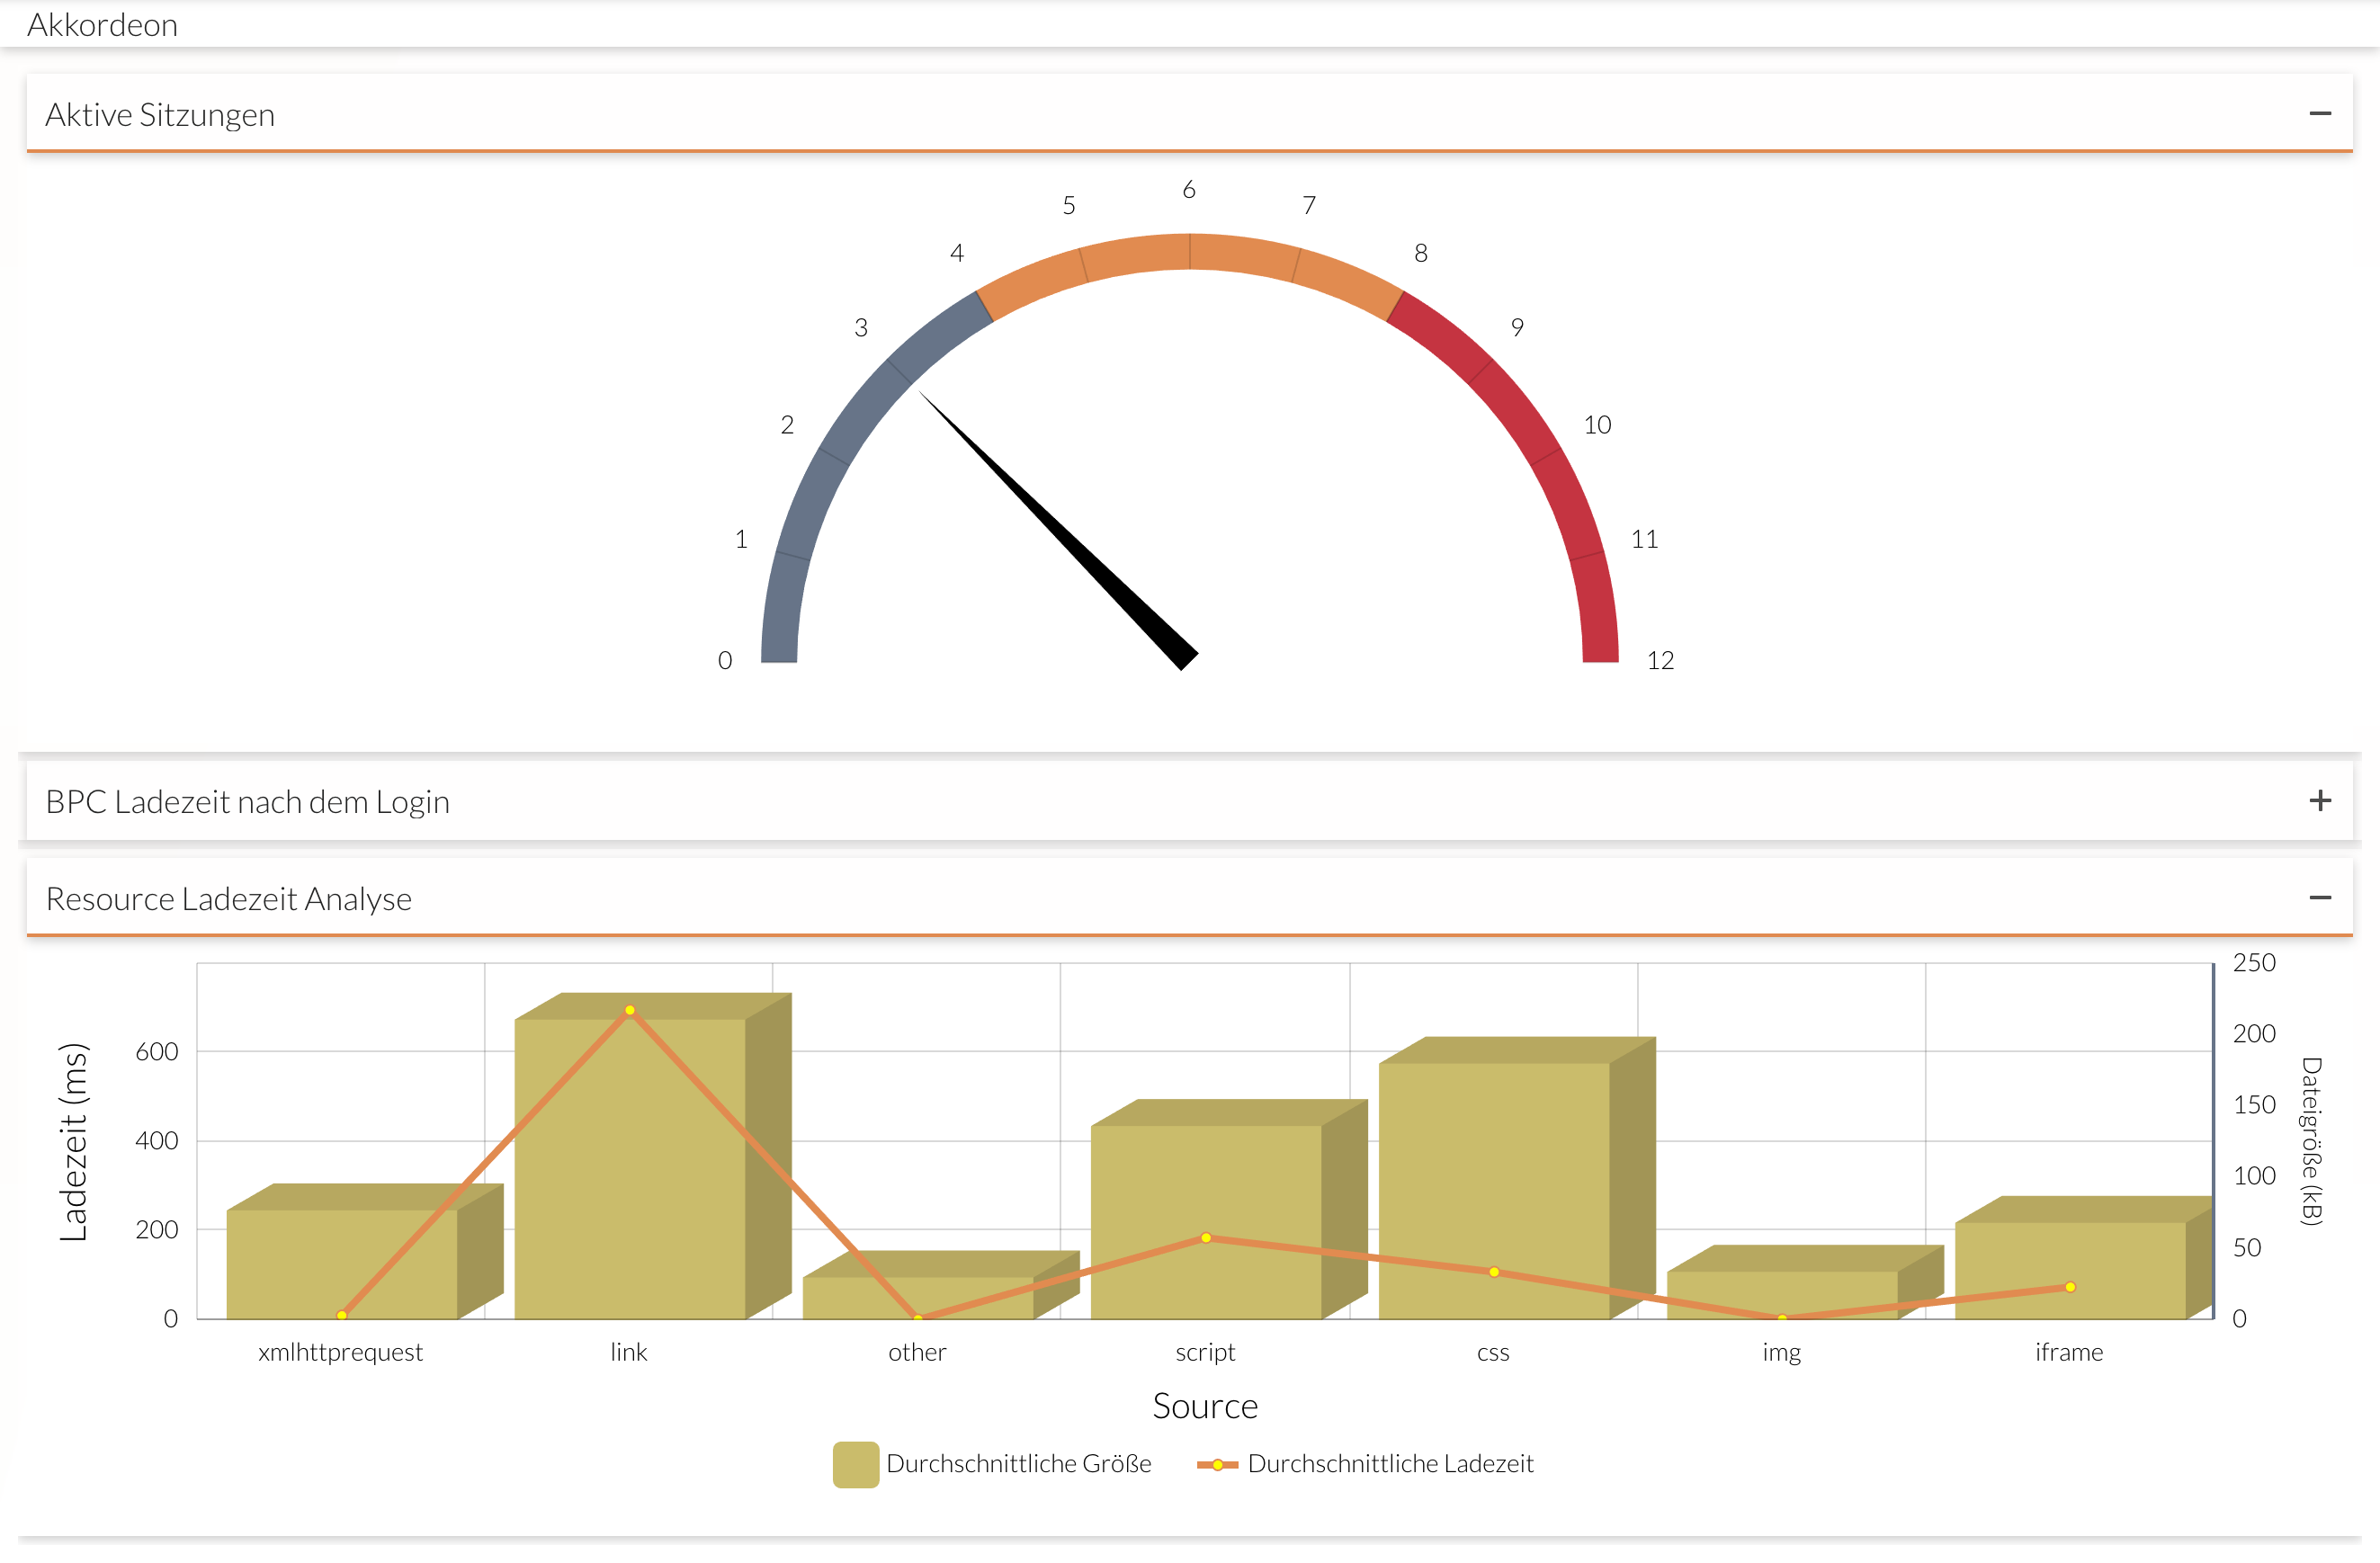
Task: Click the Ladezeit data point on iframe
Action: (2070, 1287)
